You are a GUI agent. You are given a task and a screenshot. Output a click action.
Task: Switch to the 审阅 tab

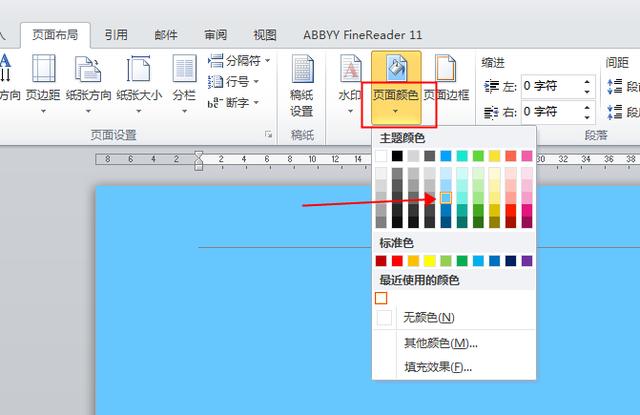(216, 35)
